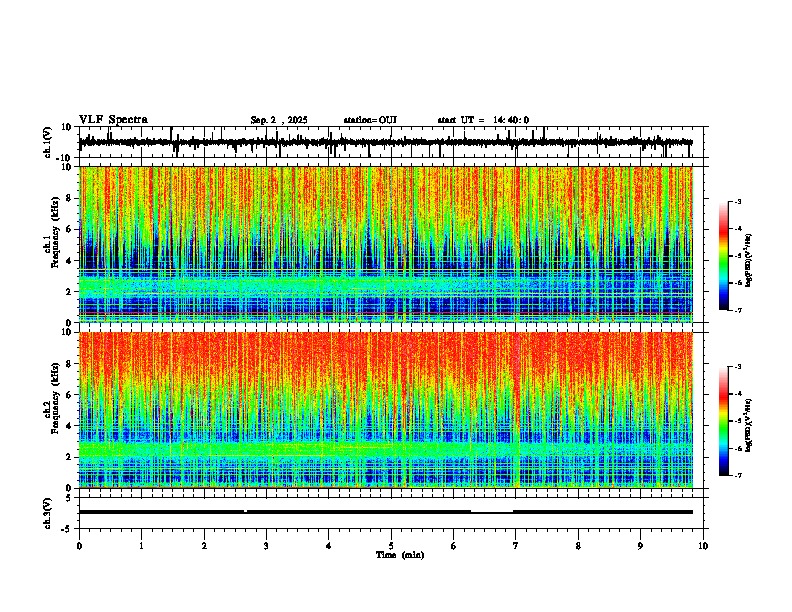Click the 'ch.3(V)' axis label
792x612 pixels.
[48, 514]
